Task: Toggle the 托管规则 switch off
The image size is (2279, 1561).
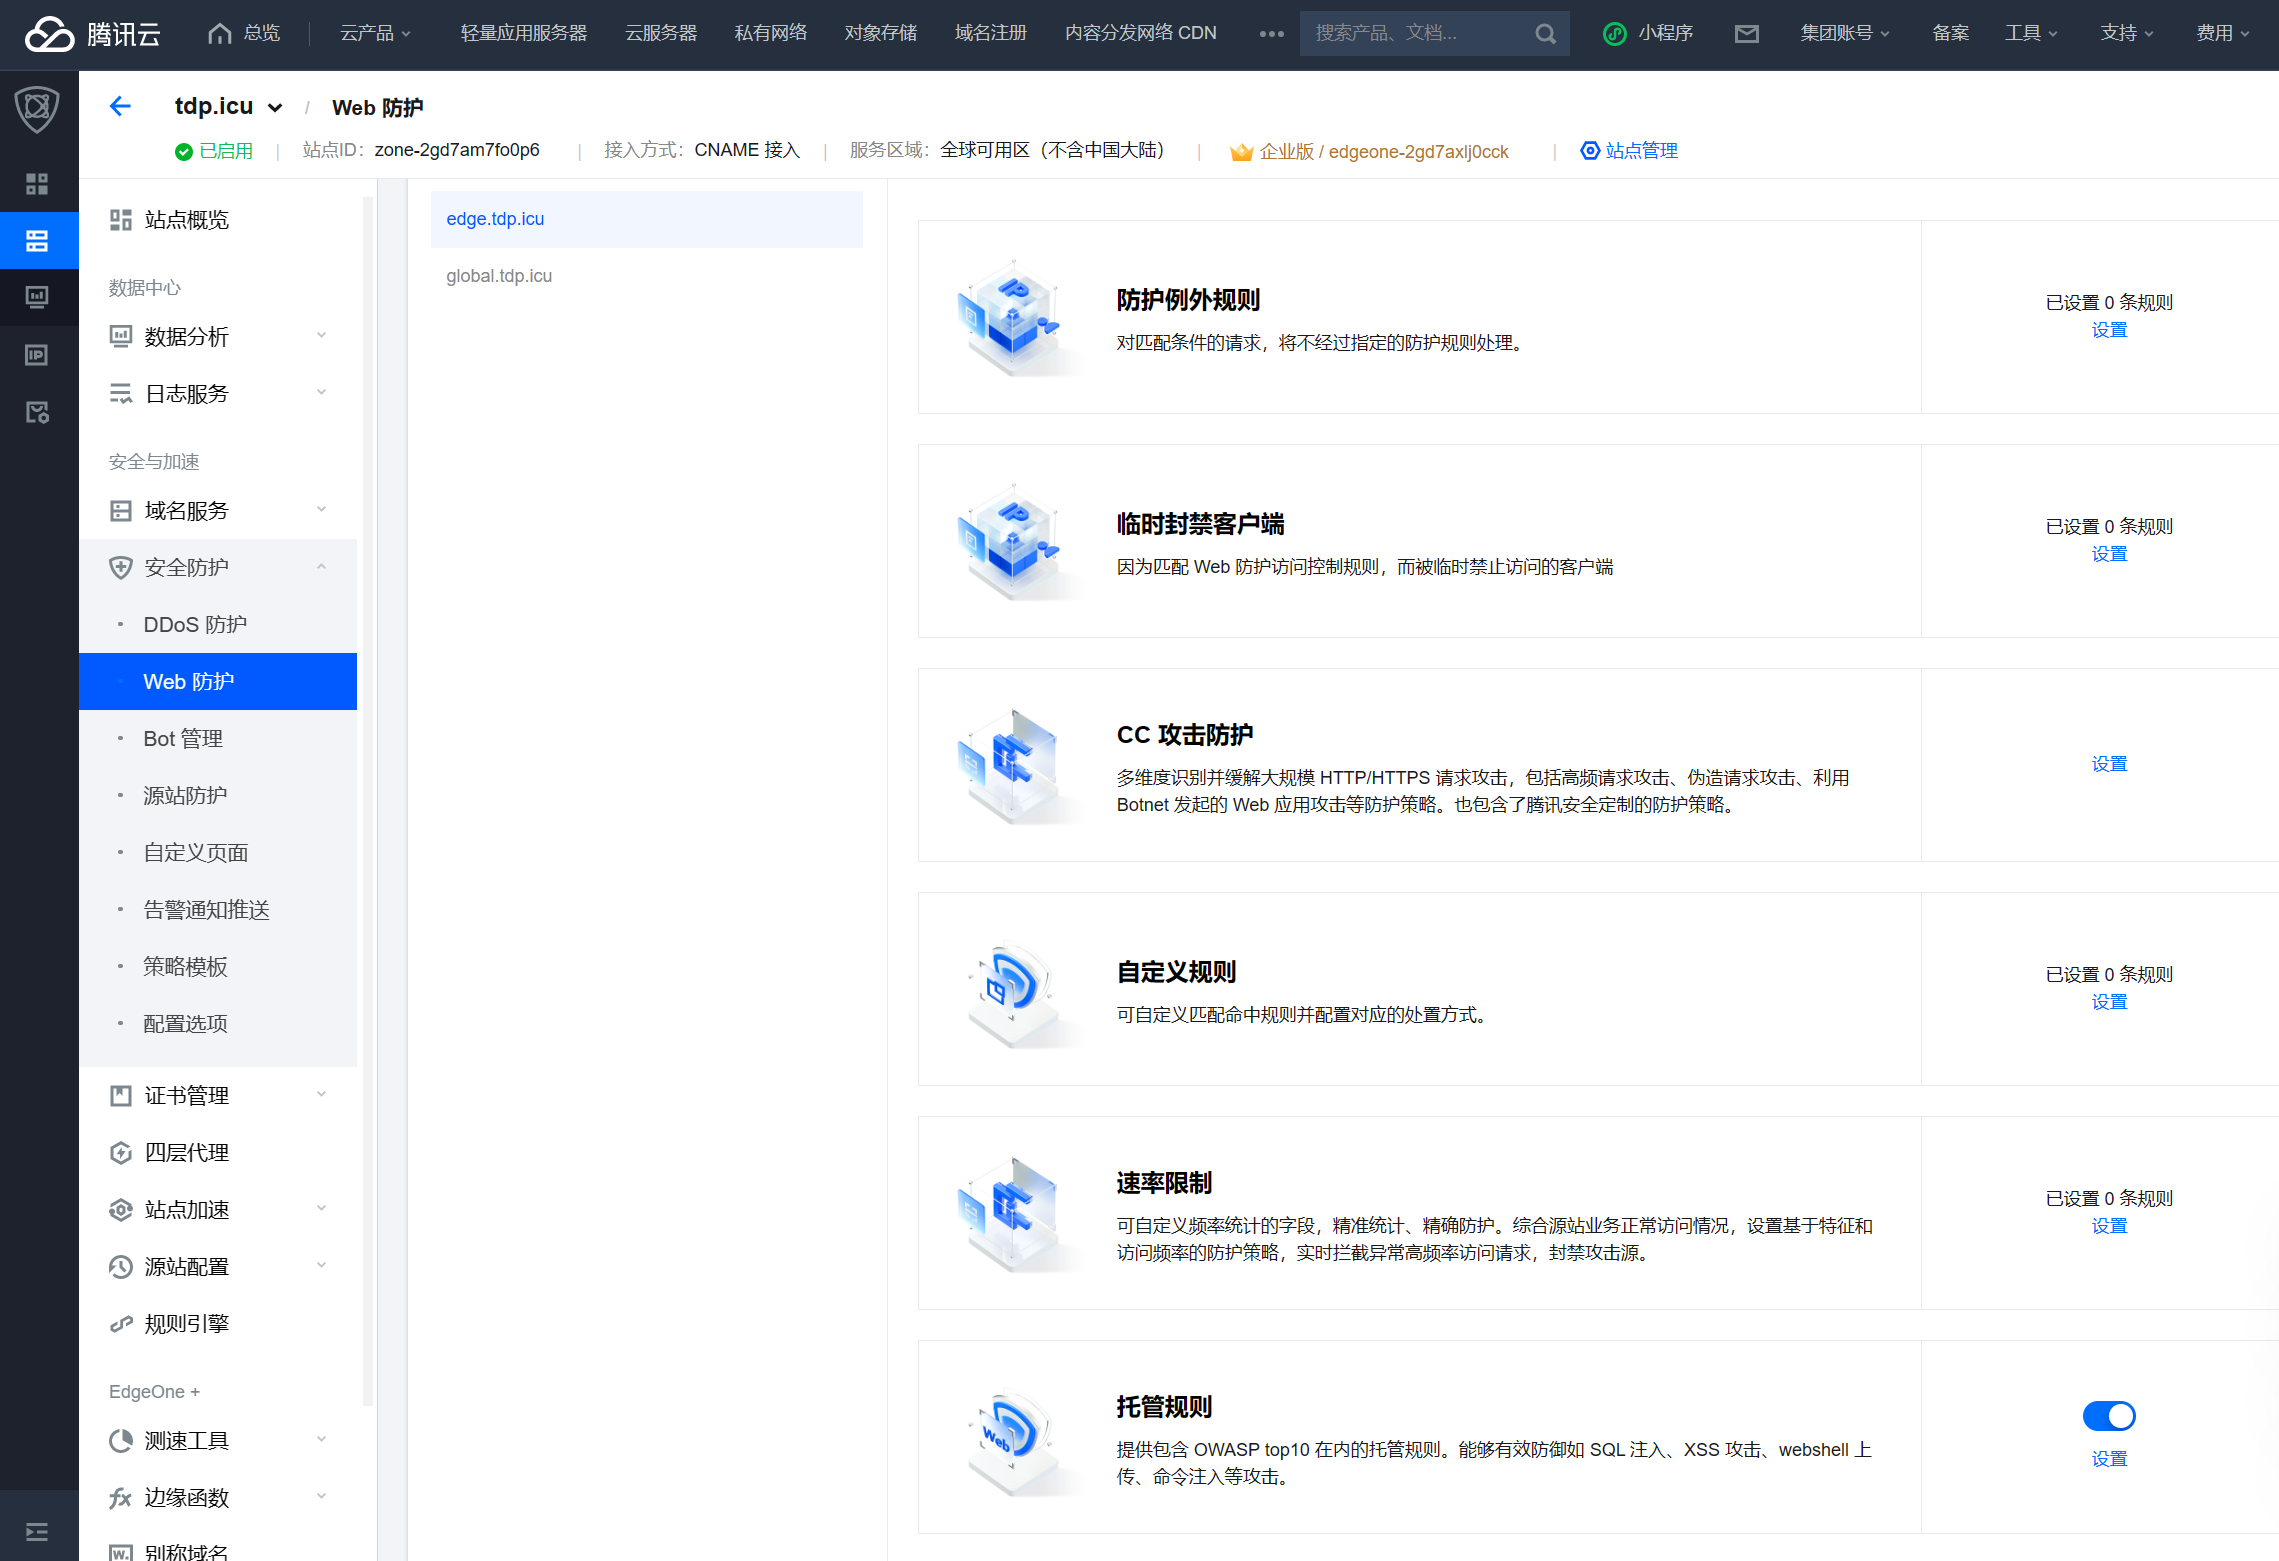Action: (x=2109, y=1416)
